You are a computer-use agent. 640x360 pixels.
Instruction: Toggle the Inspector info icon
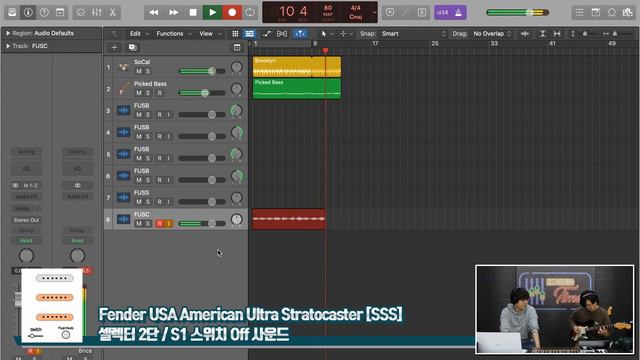pos(28,13)
